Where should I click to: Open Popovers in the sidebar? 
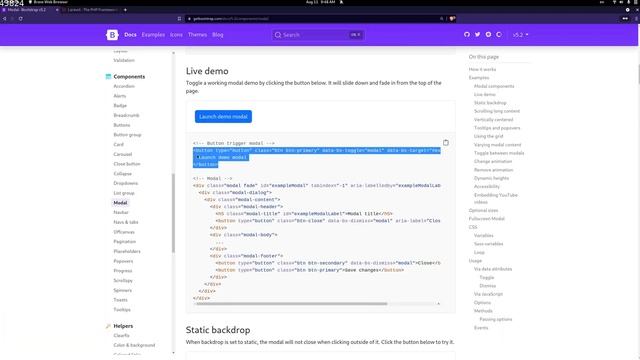(123, 261)
